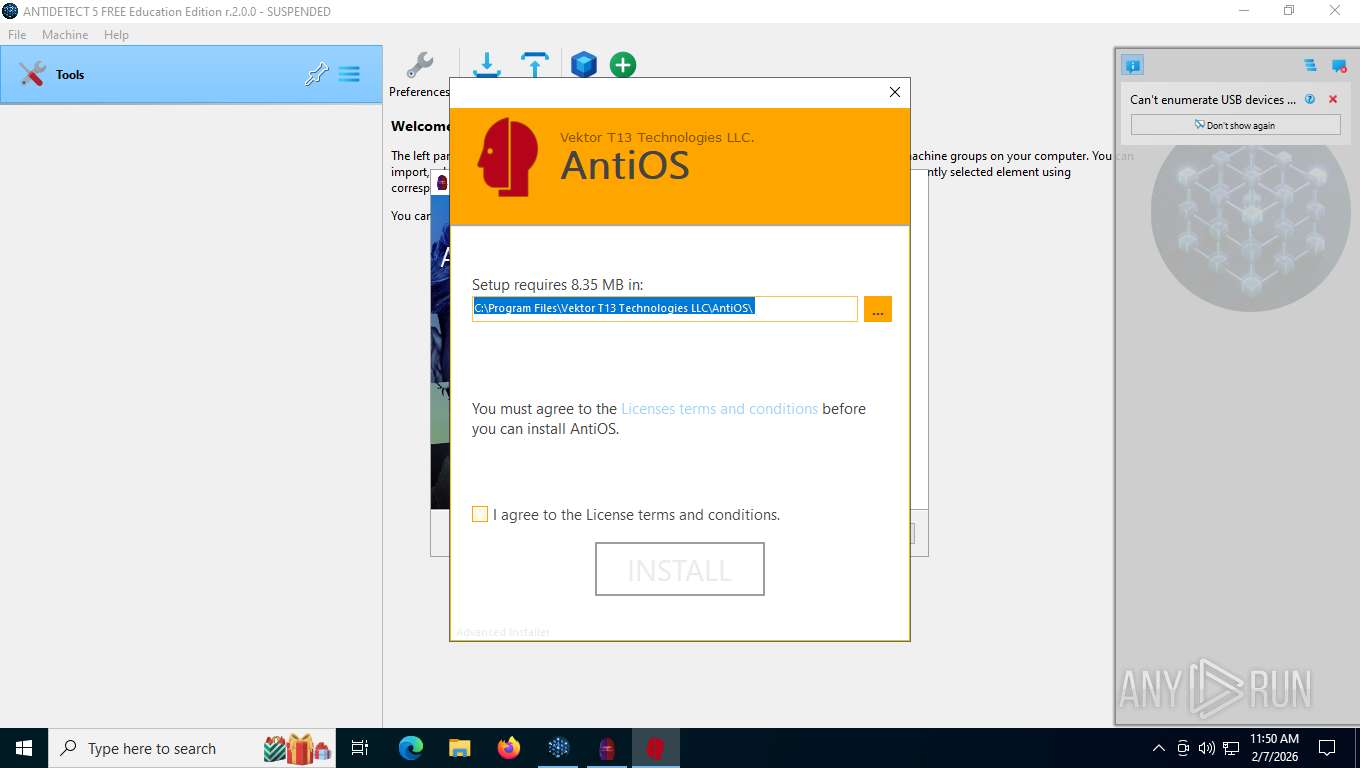Viewport: 1360px width, 768px height.
Task: Open File Explorer from taskbar
Action: 459,748
